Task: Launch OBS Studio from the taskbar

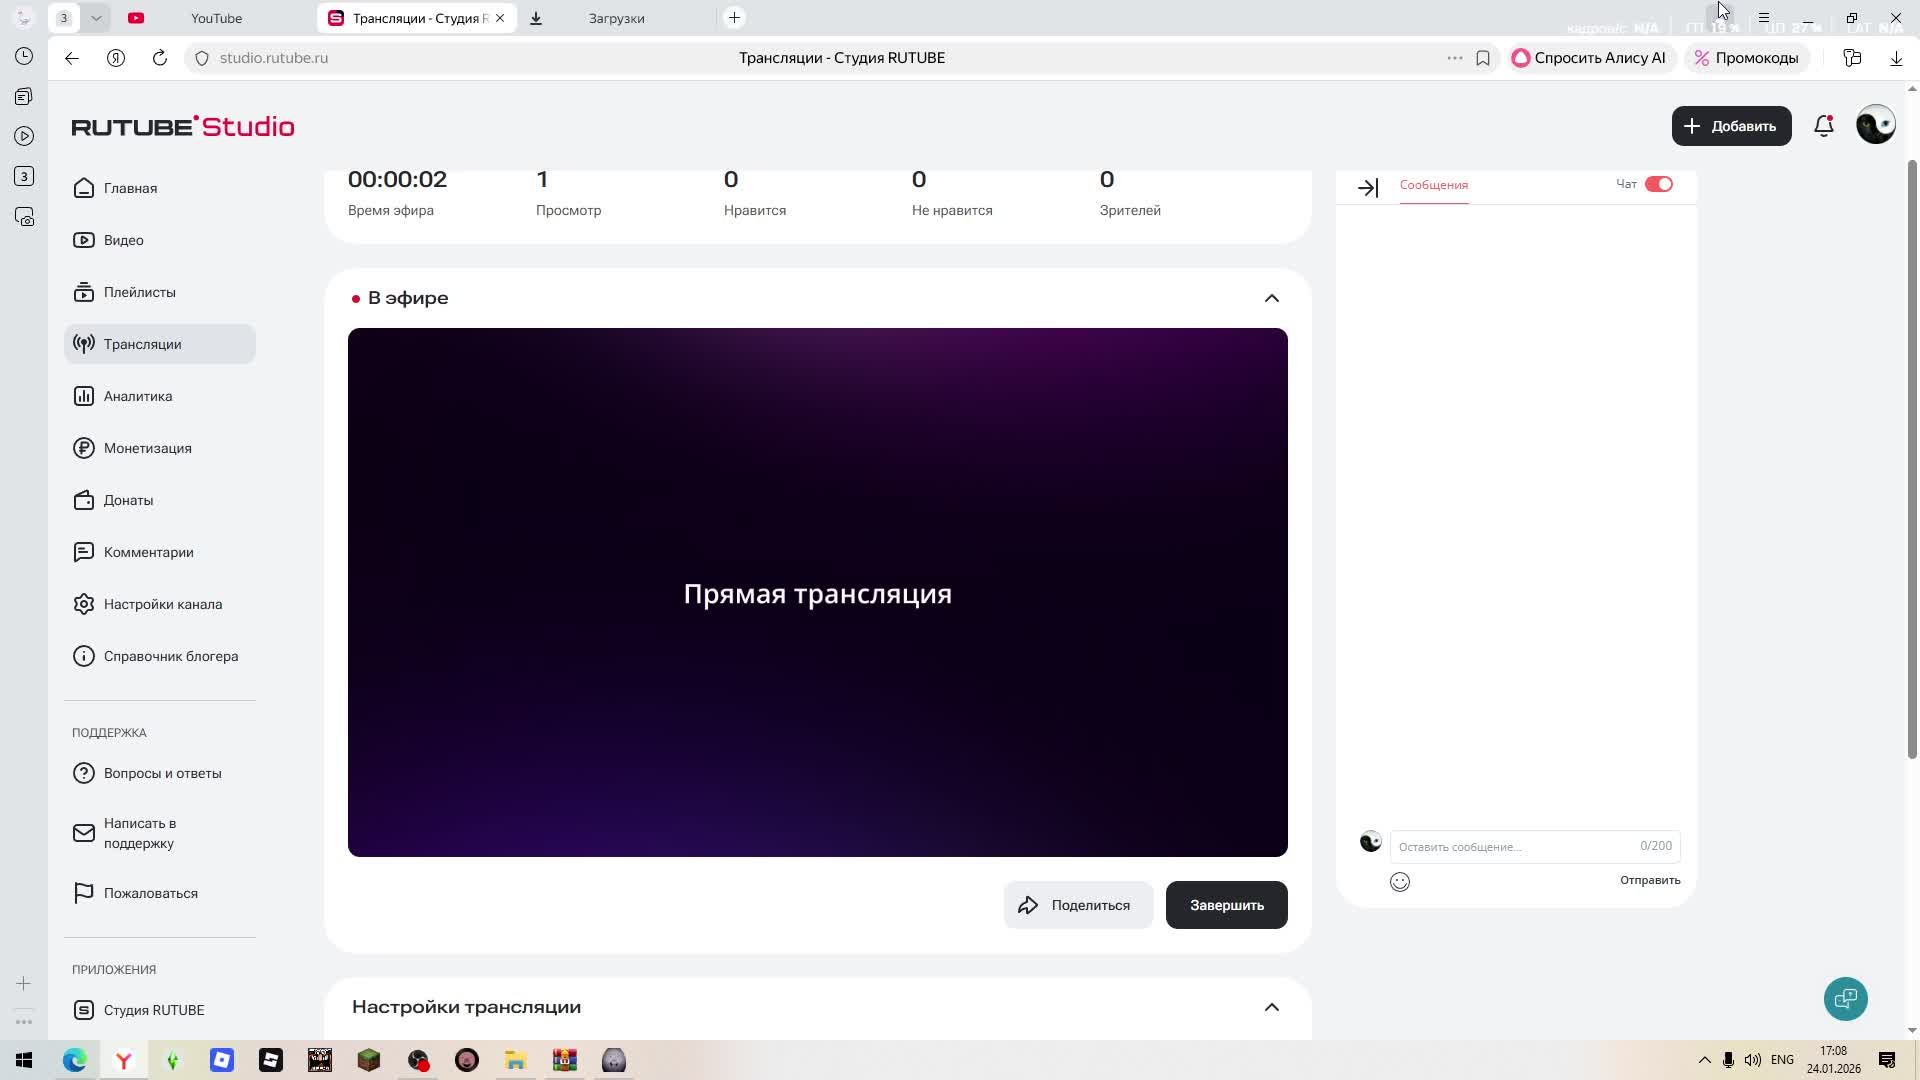Action: 418,1060
